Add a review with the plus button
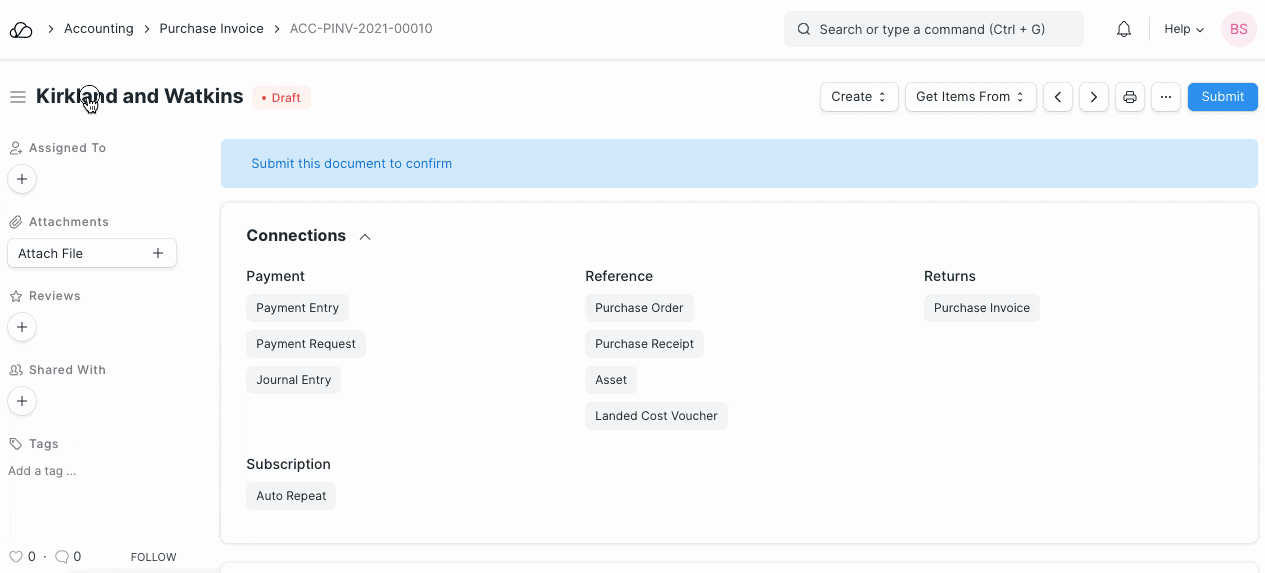Image resolution: width=1265 pixels, height=573 pixels. coord(22,327)
